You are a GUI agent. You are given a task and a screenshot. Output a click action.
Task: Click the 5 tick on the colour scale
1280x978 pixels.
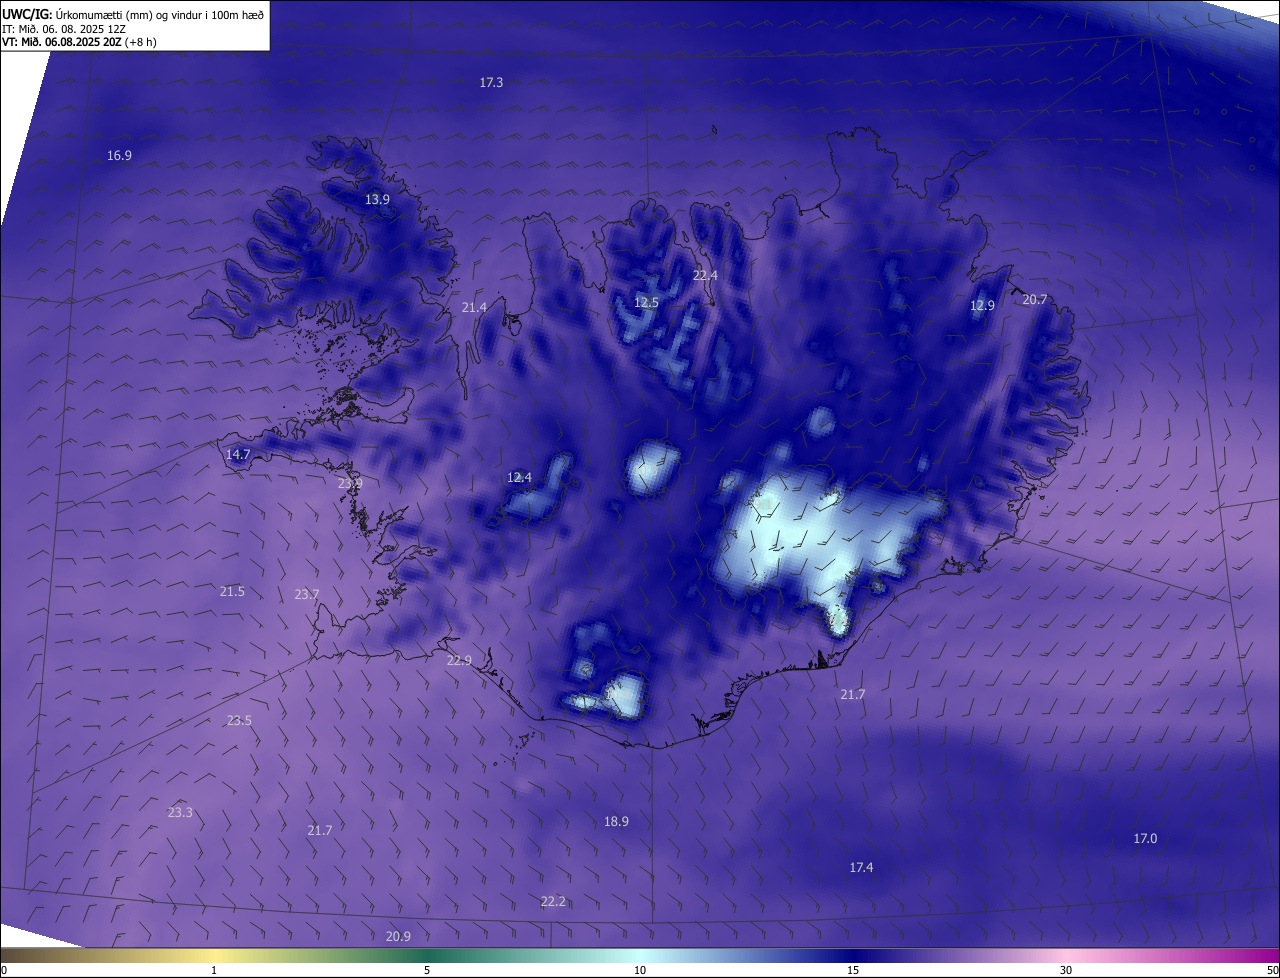(x=427, y=970)
